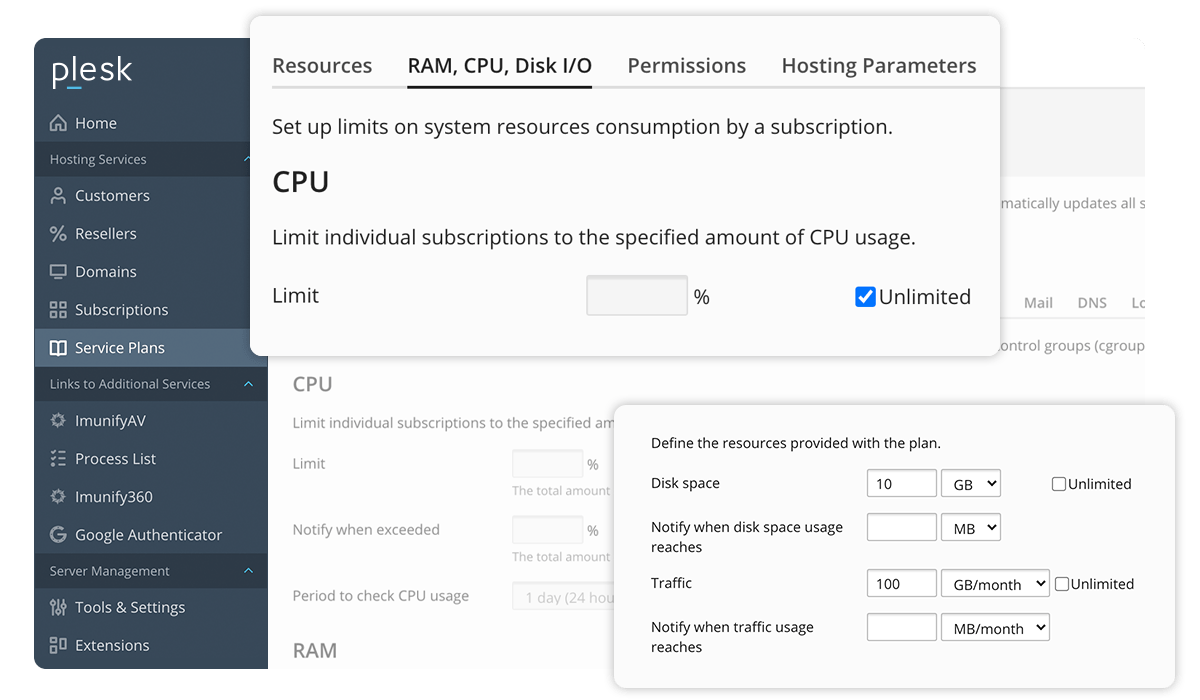Switch to the Hosting Parameters tab
Screen dimensions: 1200x700
tap(878, 66)
